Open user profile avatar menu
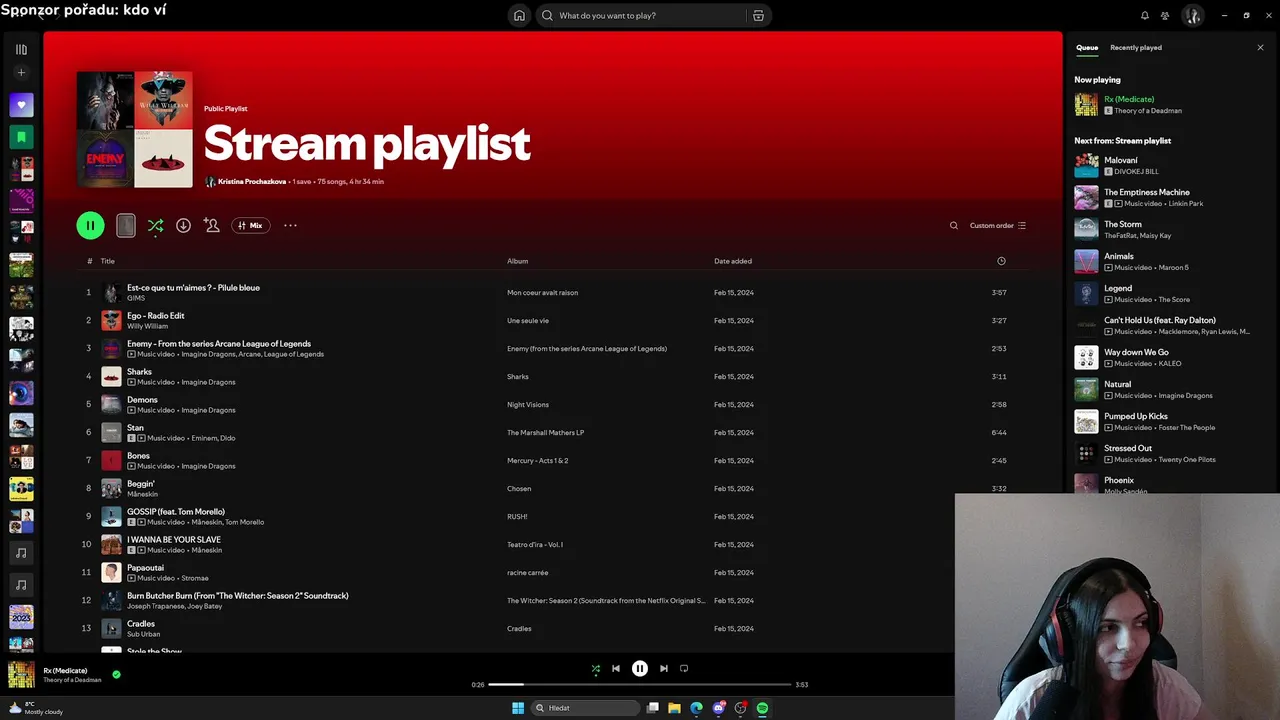Screen dimensions: 1280x720 [x=1192, y=16]
